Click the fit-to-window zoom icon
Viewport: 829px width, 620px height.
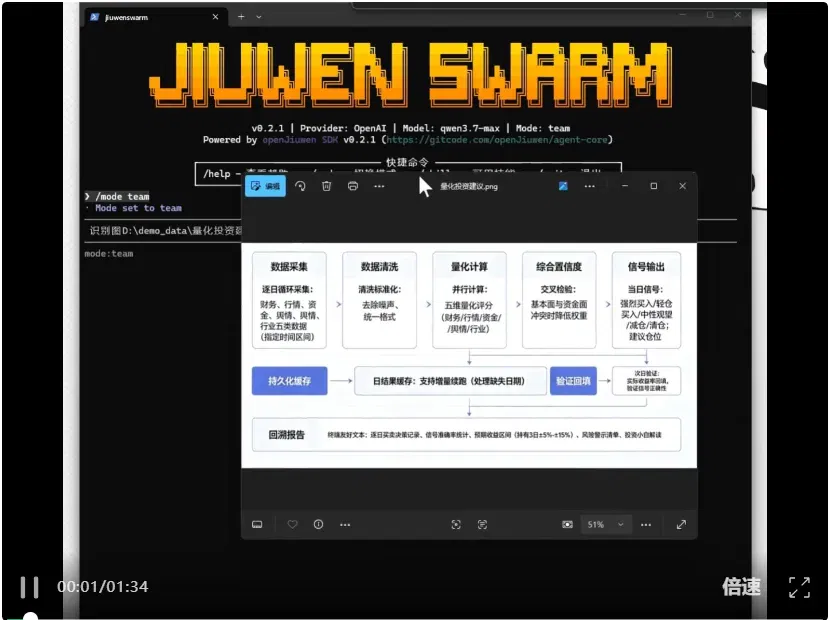point(456,524)
